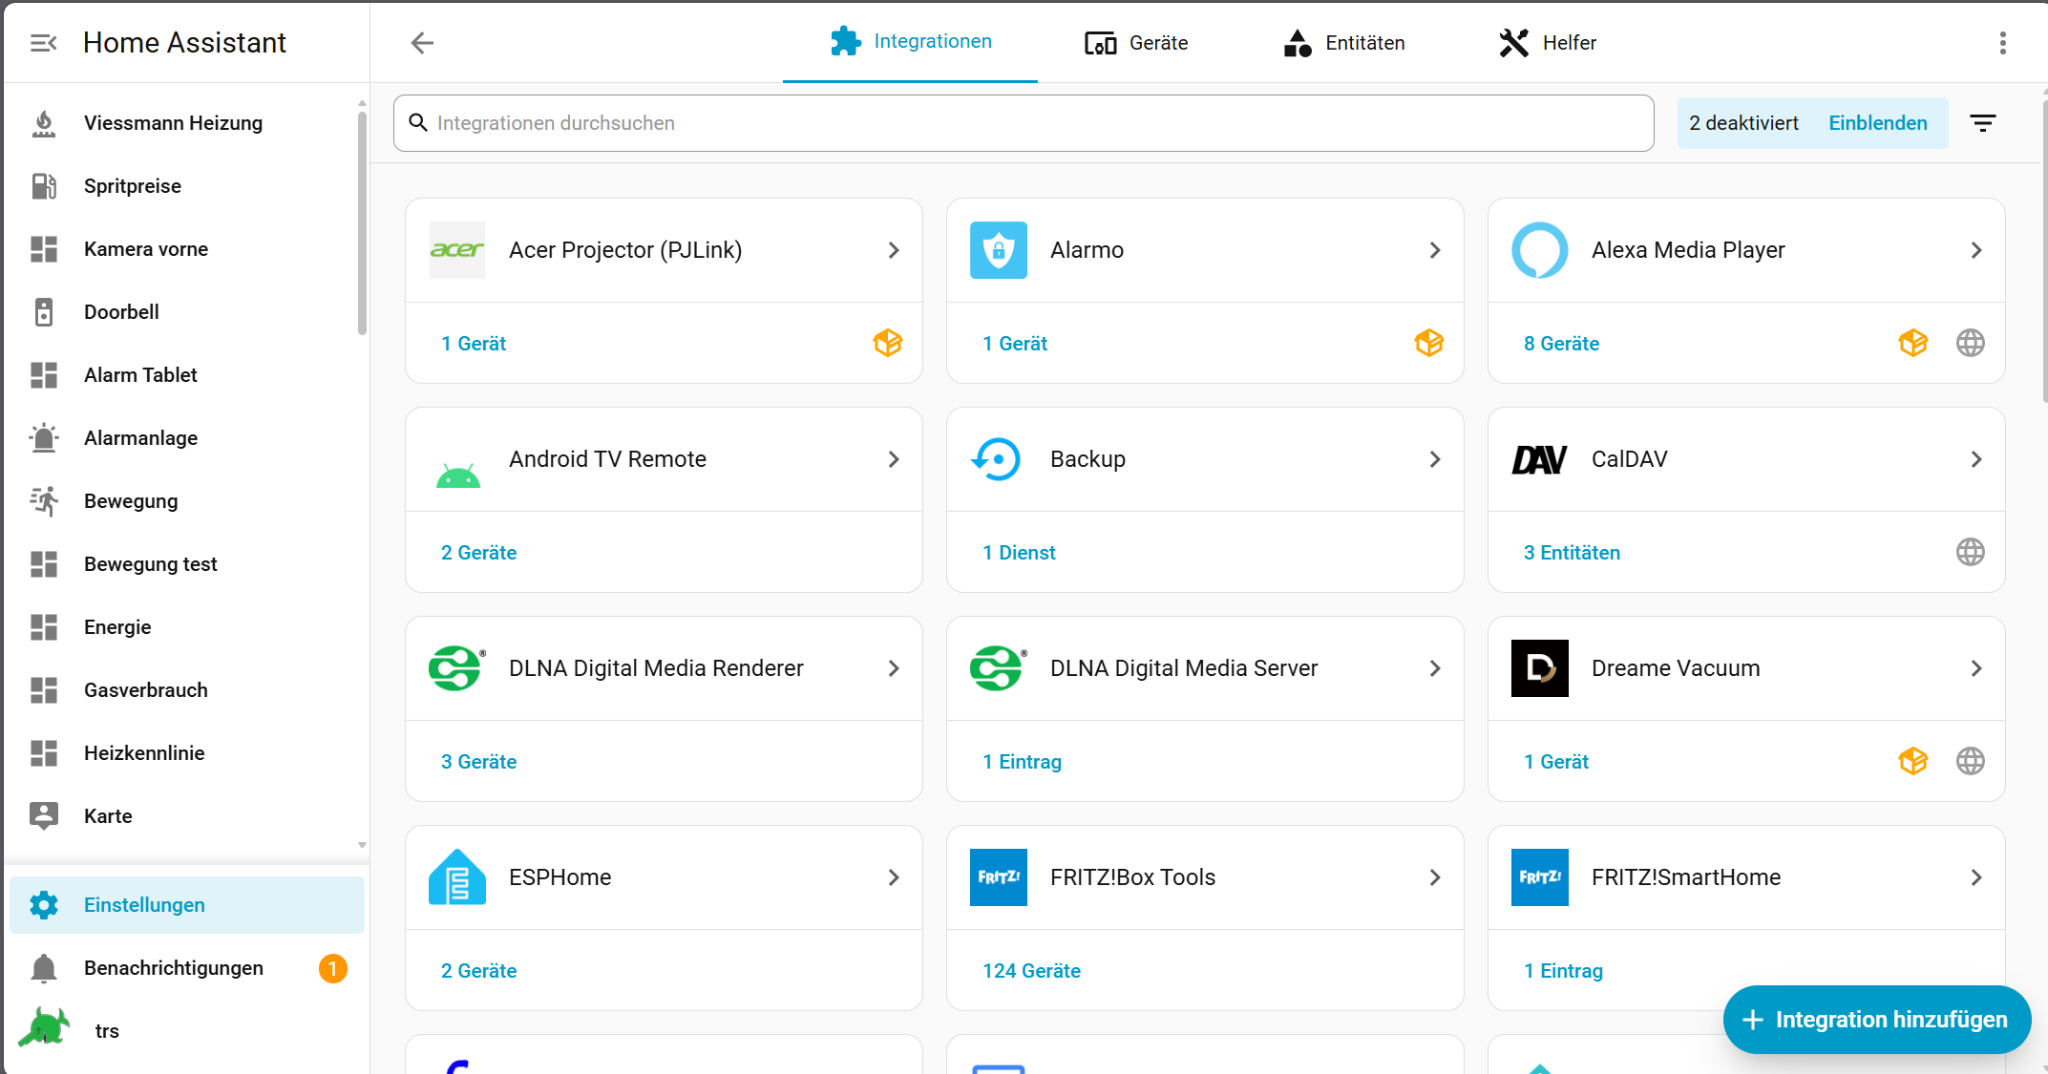Click custom integration box icon on Alarmo
The width and height of the screenshot is (2048, 1074).
(x=1428, y=343)
